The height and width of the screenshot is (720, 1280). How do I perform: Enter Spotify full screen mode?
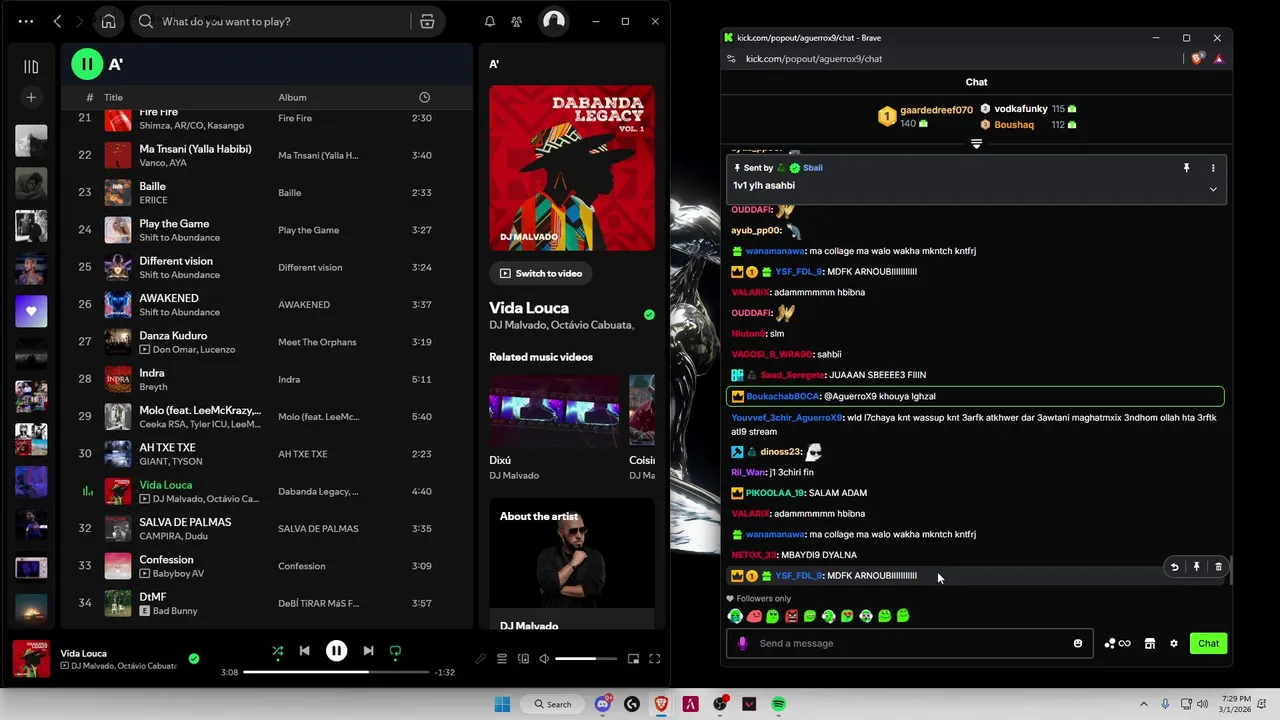coord(655,659)
